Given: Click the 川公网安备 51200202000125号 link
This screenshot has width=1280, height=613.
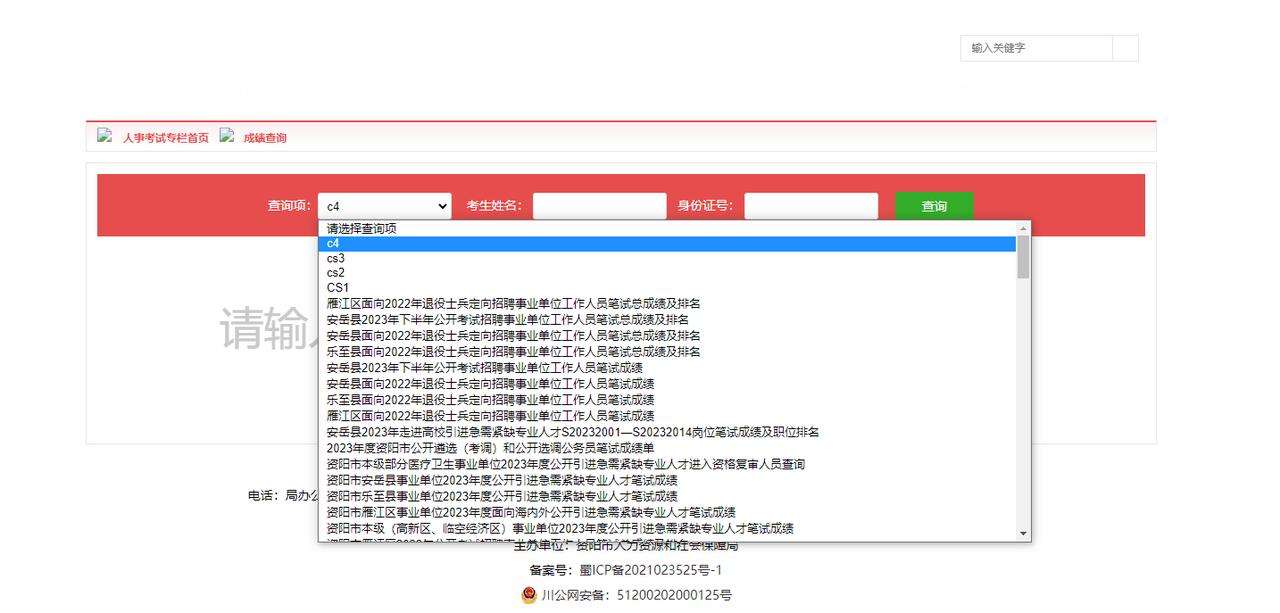Looking at the screenshot, I should point(636,595).
